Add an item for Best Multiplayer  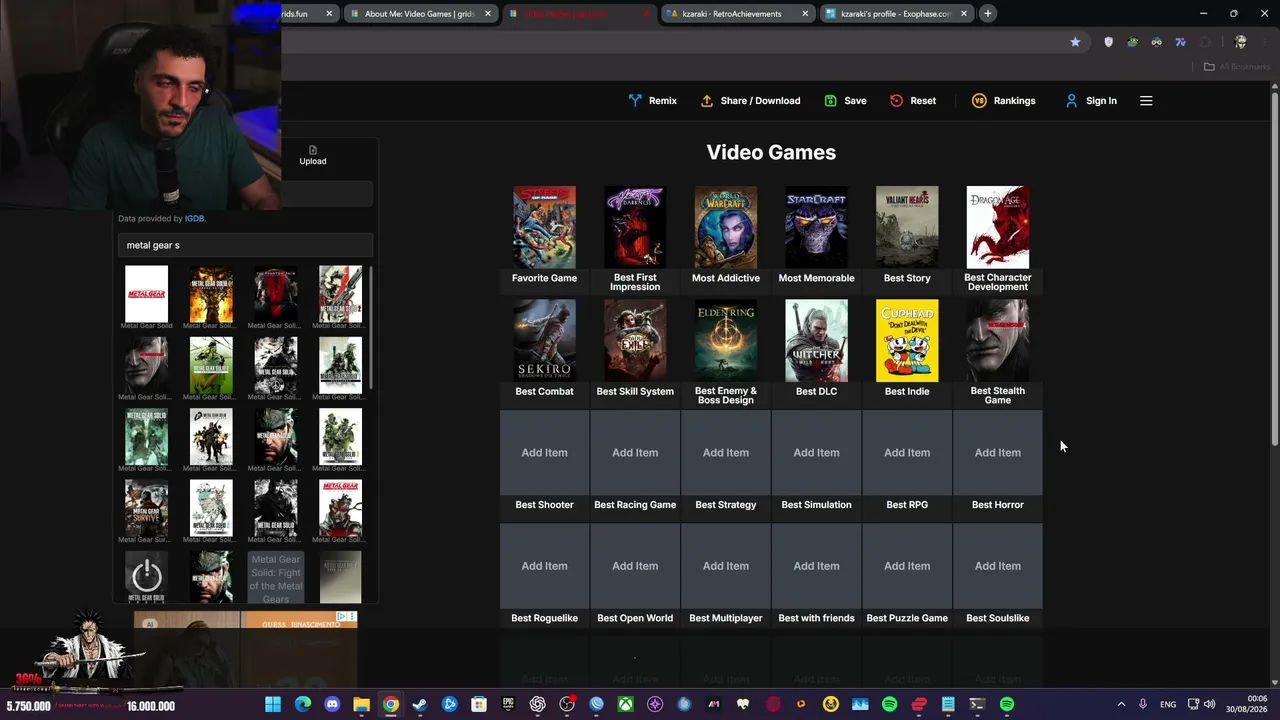pos(726,566)
